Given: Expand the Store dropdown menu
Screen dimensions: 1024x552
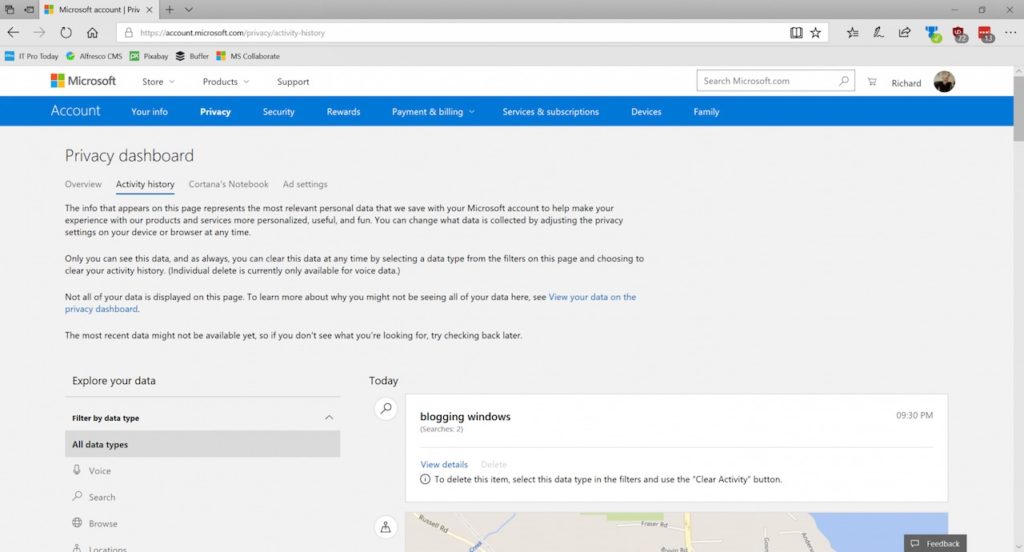Looking at the screenshot, I should point(158,82).
